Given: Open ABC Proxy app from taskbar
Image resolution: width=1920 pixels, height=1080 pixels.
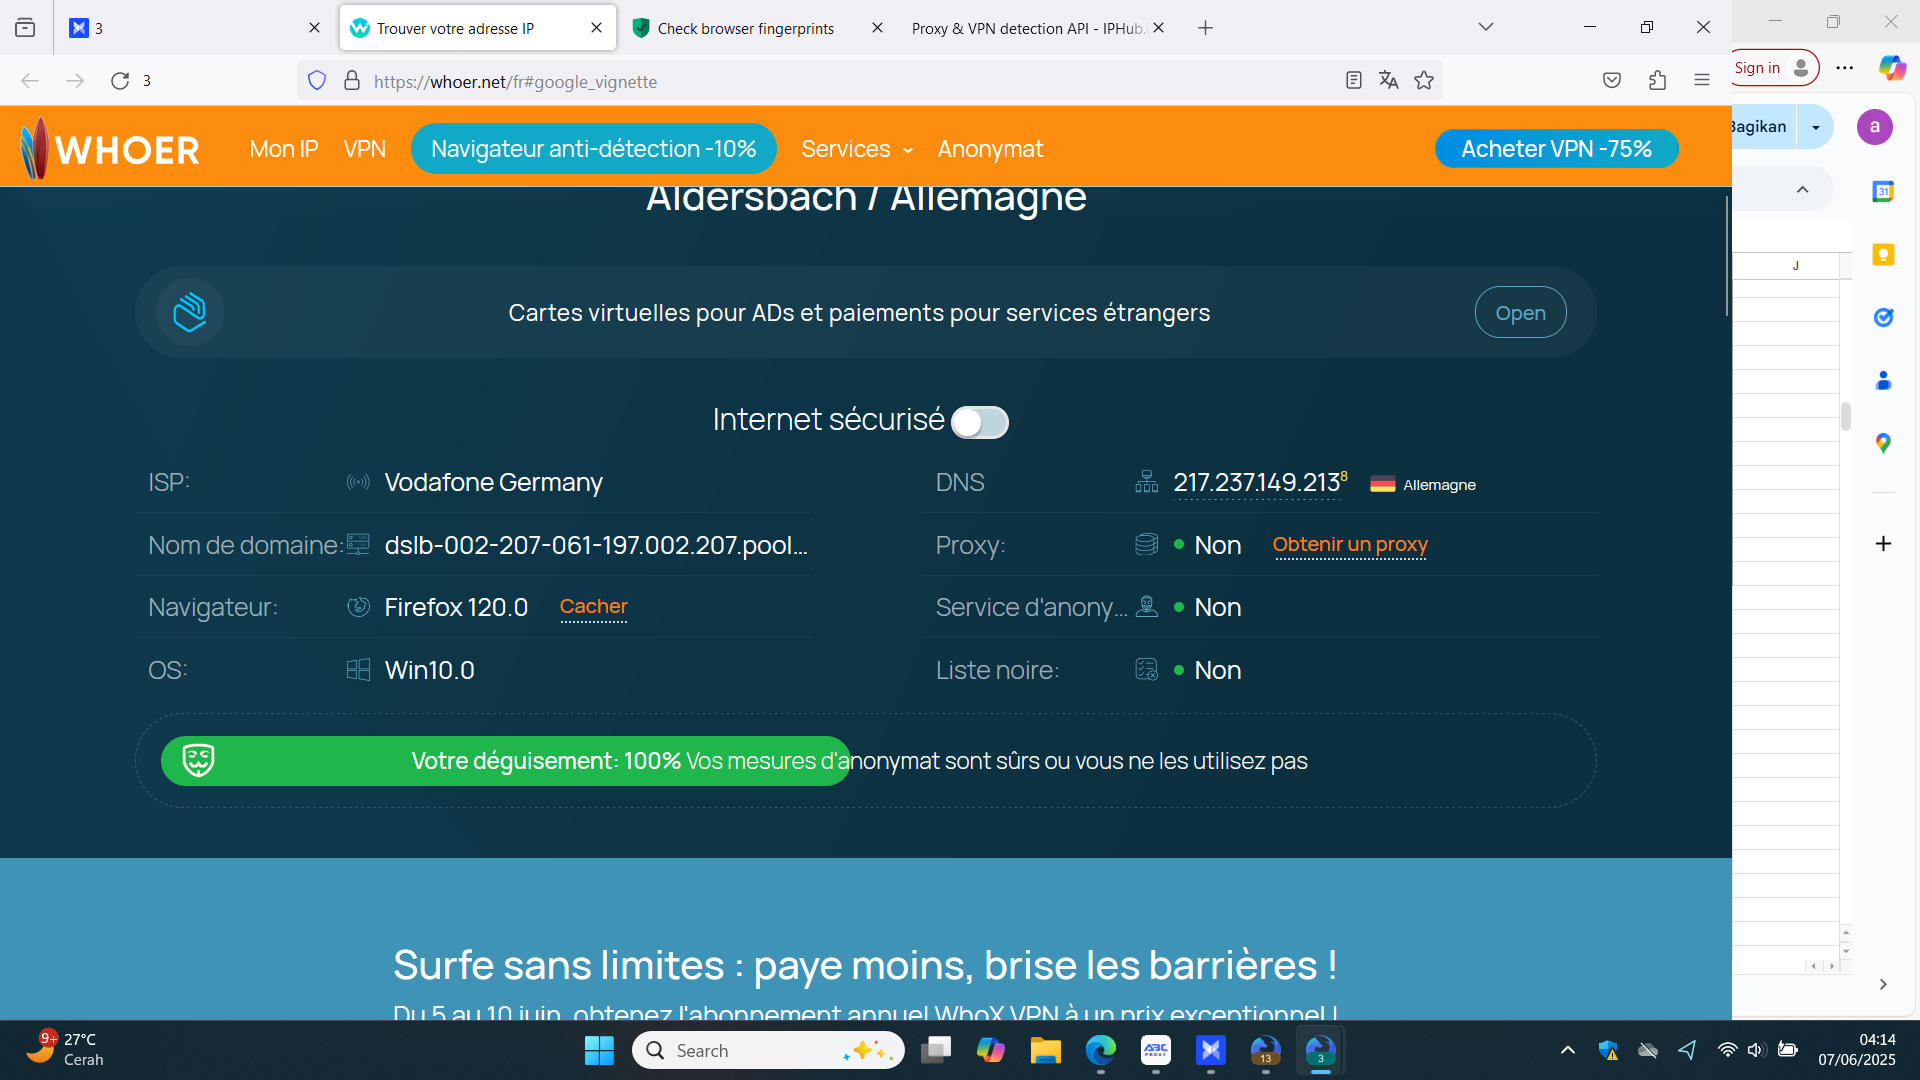Looking at the screenshot, I should tap(1156, 1051).
